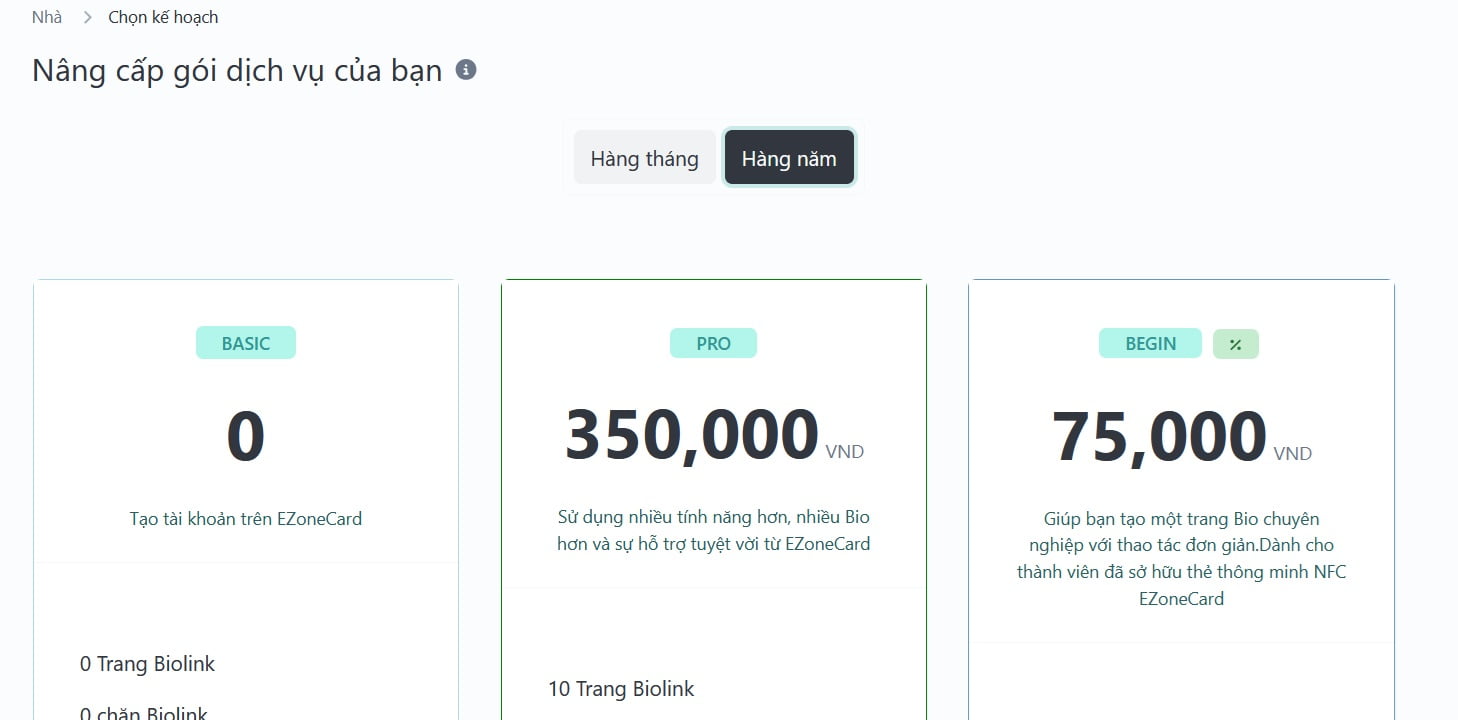Click the 75,000 price on the BEGIN plan

[1159, 438]
